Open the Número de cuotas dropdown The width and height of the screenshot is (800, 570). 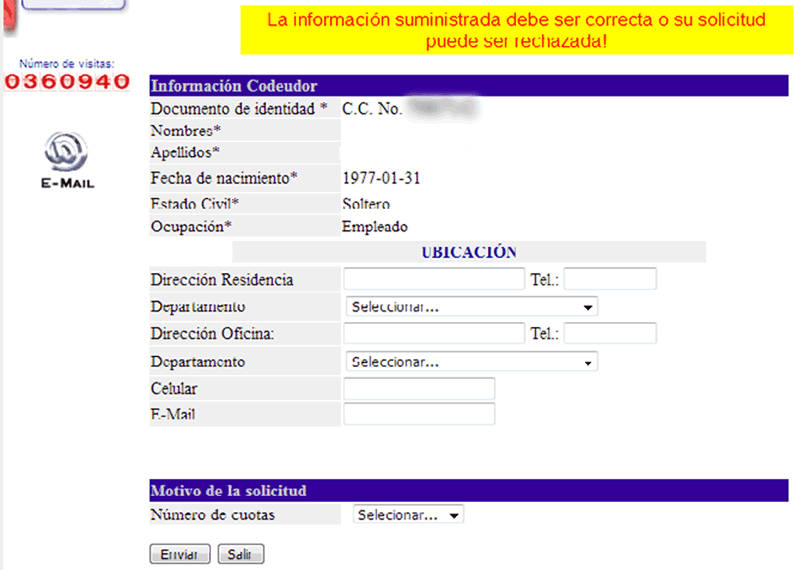408,514
